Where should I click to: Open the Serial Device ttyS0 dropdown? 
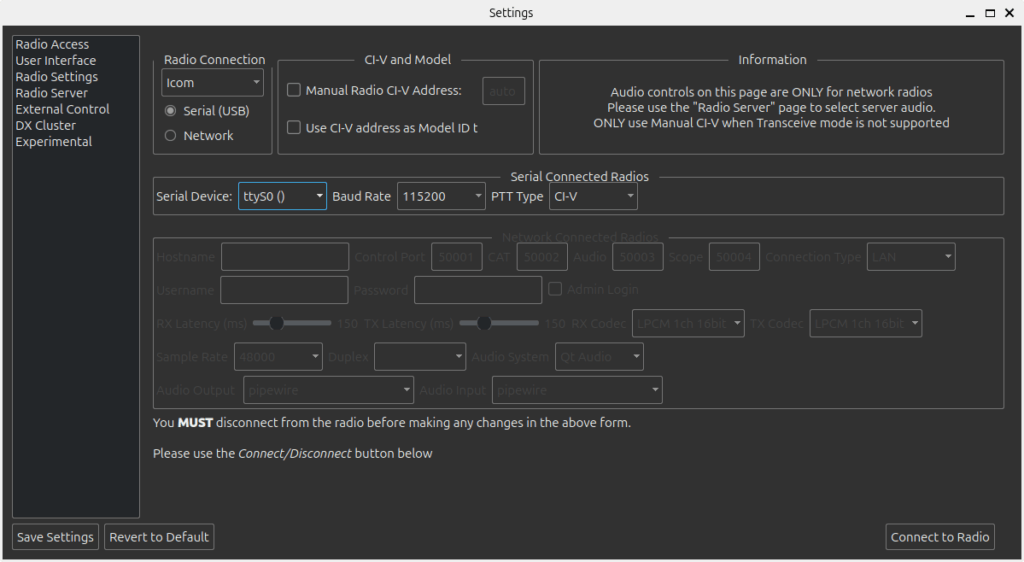pos(282,196)
